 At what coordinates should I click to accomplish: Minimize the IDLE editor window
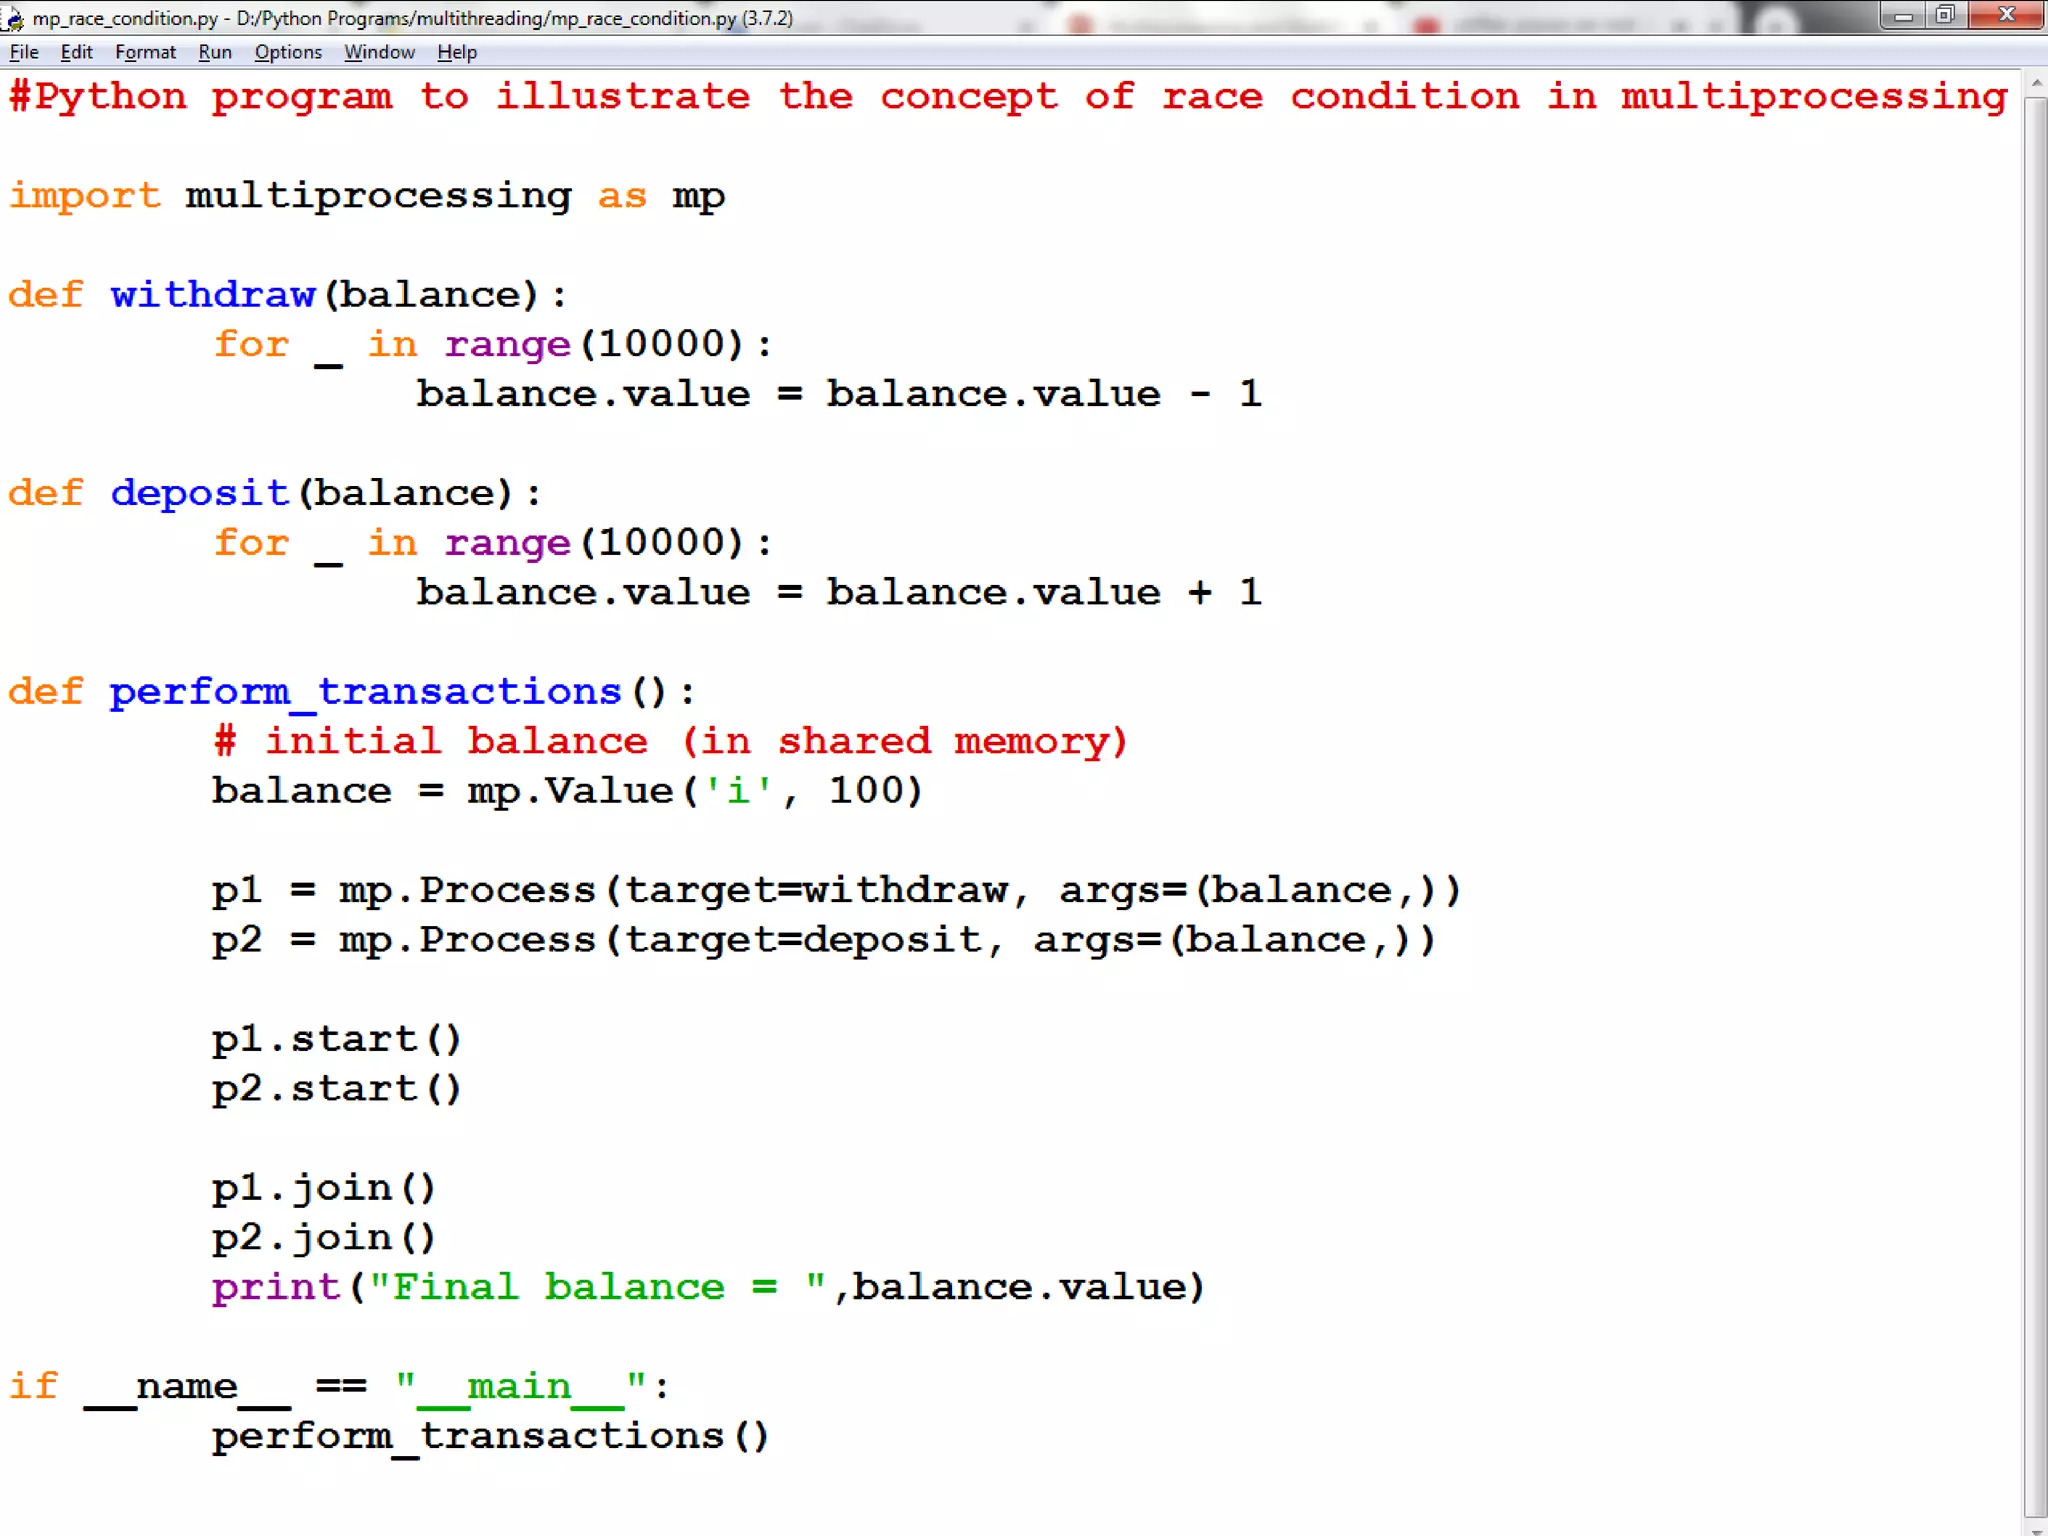[x=1903, y=16]
